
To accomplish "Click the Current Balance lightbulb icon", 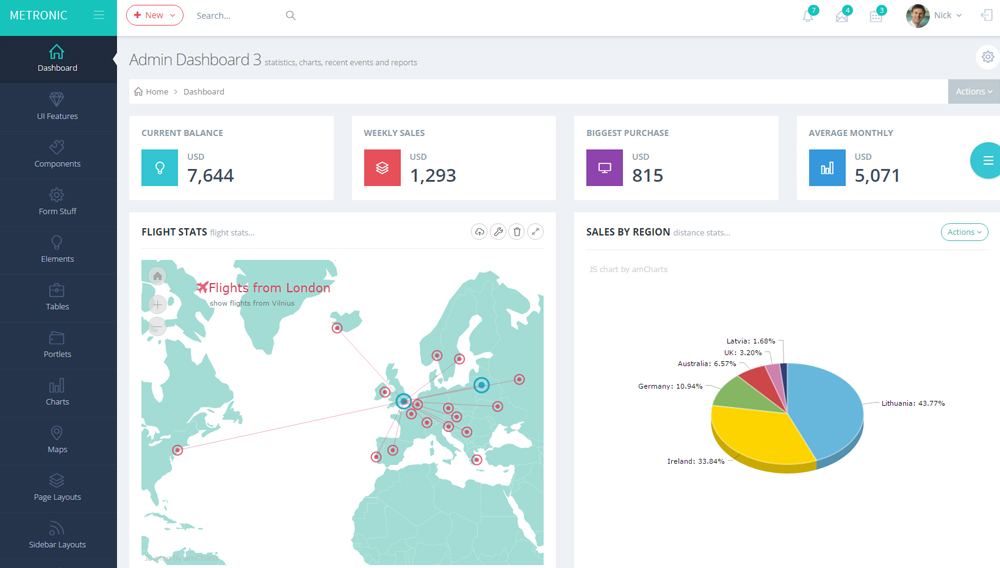I will (x=159, y=168).
